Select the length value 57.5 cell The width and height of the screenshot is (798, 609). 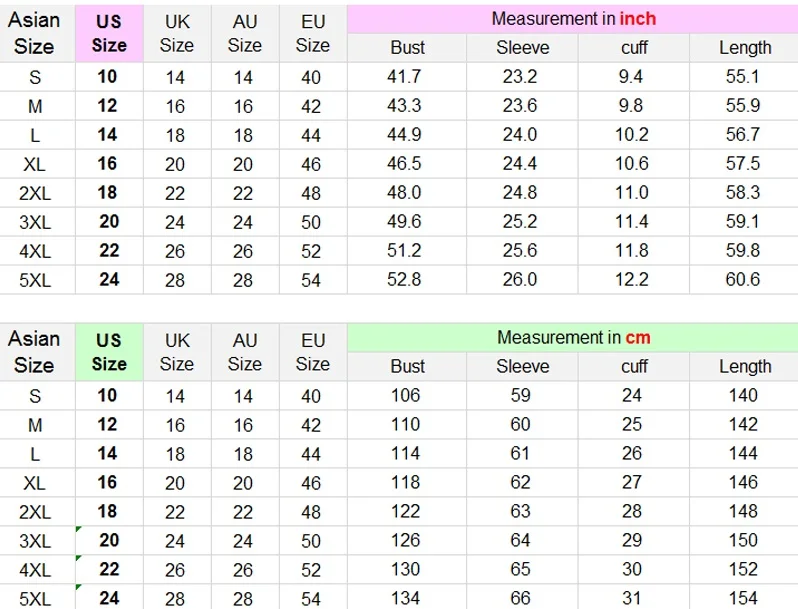tap(744, 164)
